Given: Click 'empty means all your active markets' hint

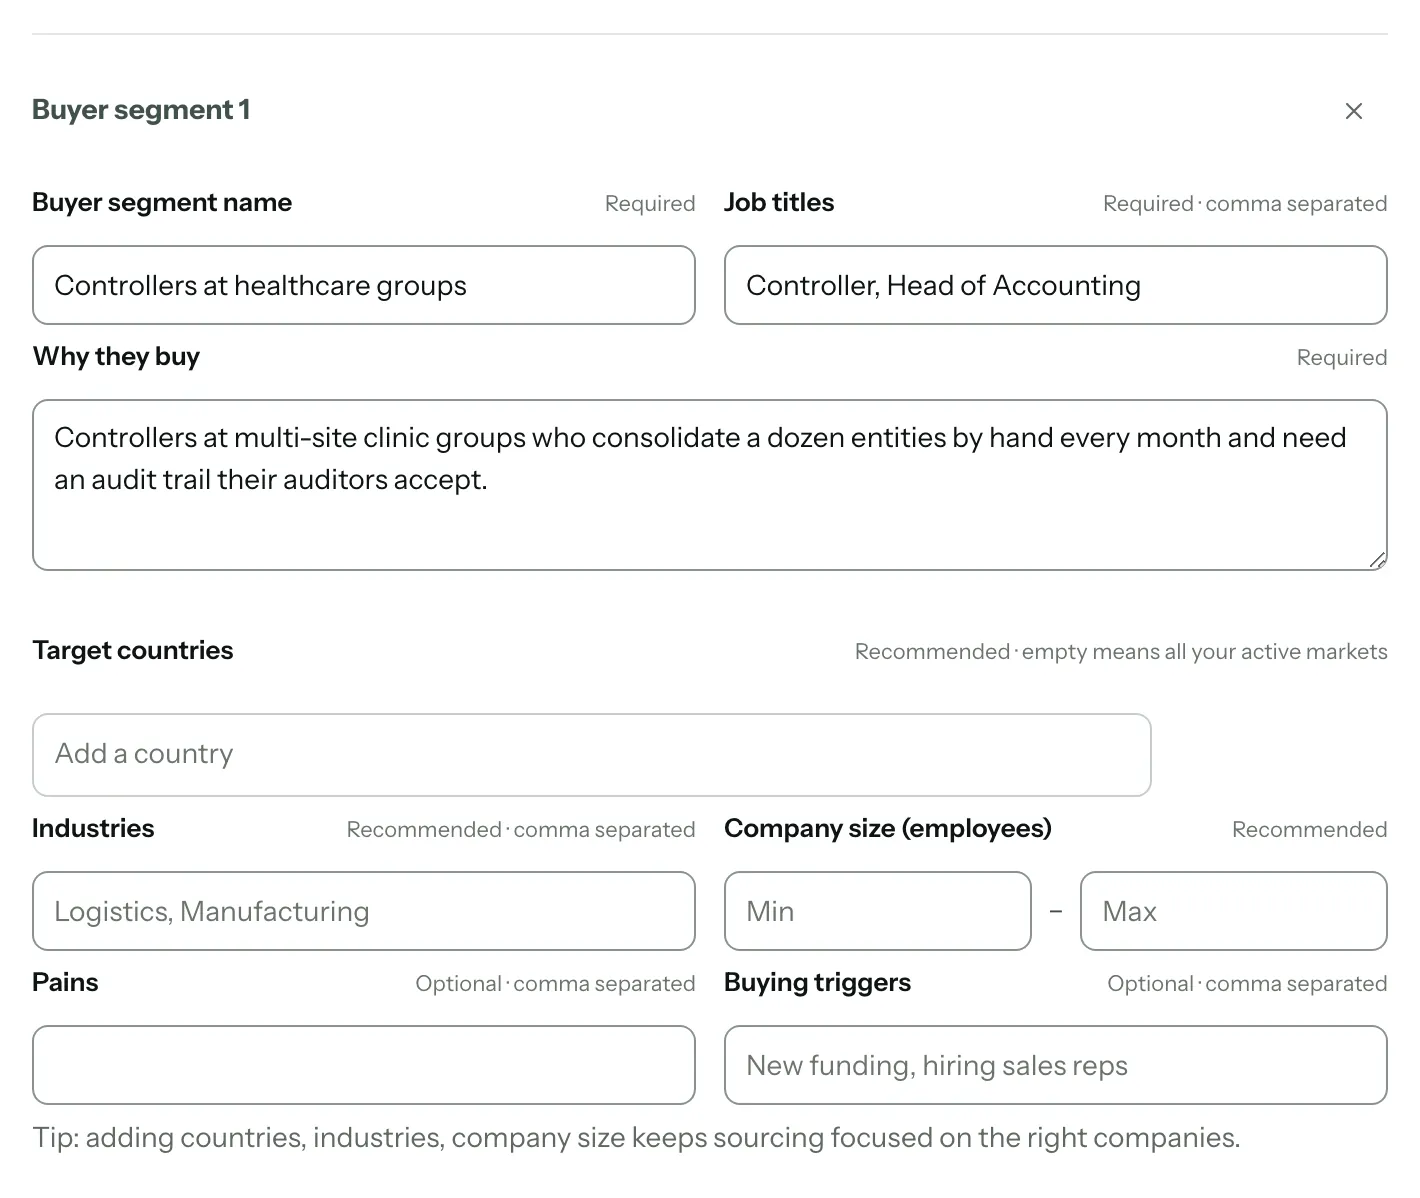Looking at the screenshot, I should (1204, 652).
